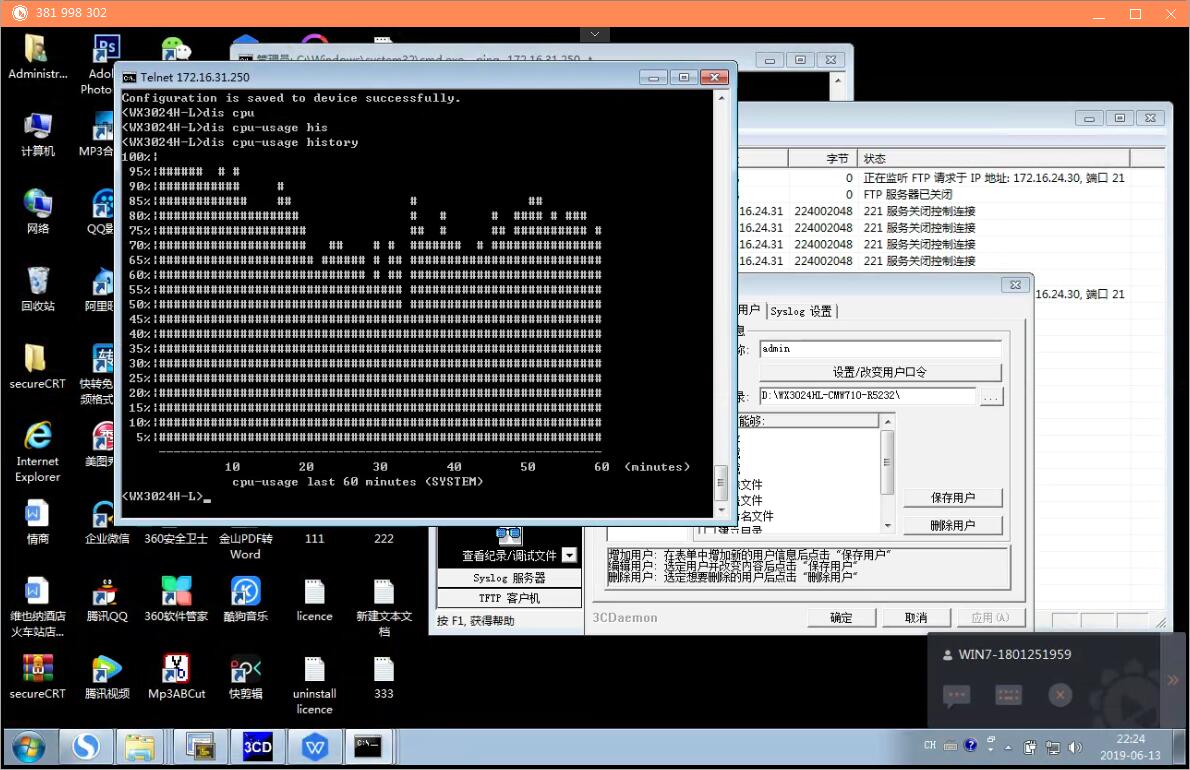Viewport: 1190px width, 770px height.
Task: Open the 360软件管家 desktop shortcut
Action: click(x=176, y=599)
